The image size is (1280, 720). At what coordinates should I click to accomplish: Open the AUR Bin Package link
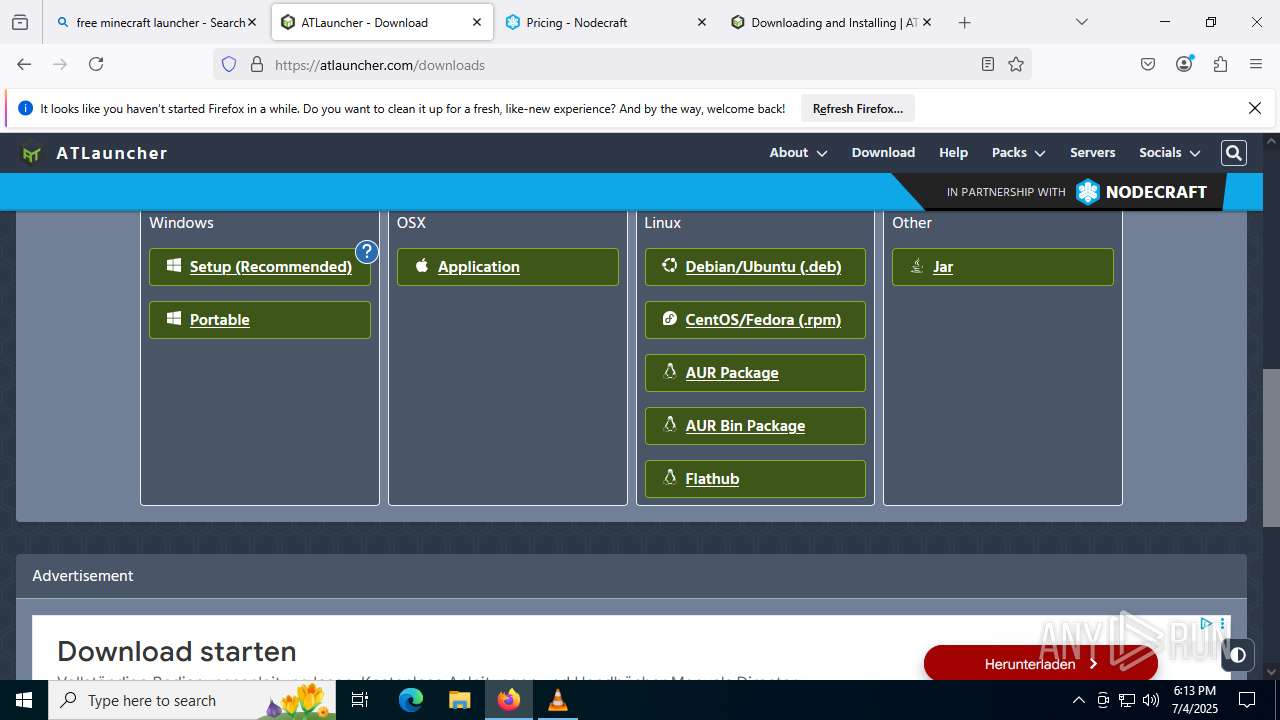[755, 426]
